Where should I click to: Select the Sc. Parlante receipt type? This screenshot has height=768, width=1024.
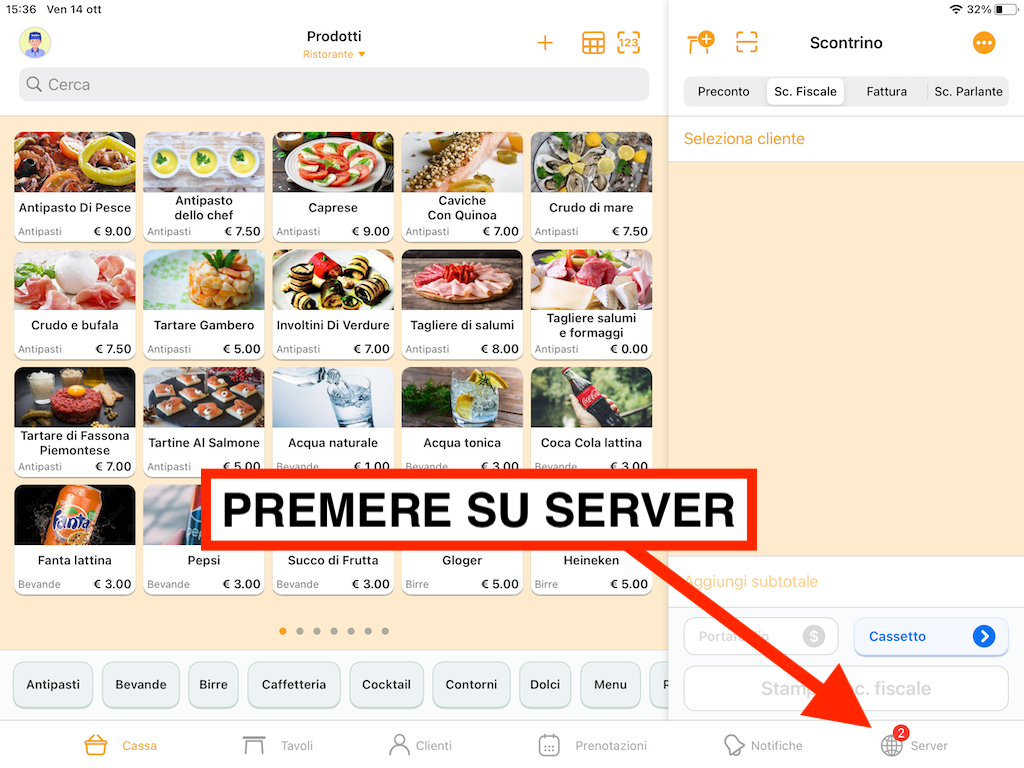(968, 91)
